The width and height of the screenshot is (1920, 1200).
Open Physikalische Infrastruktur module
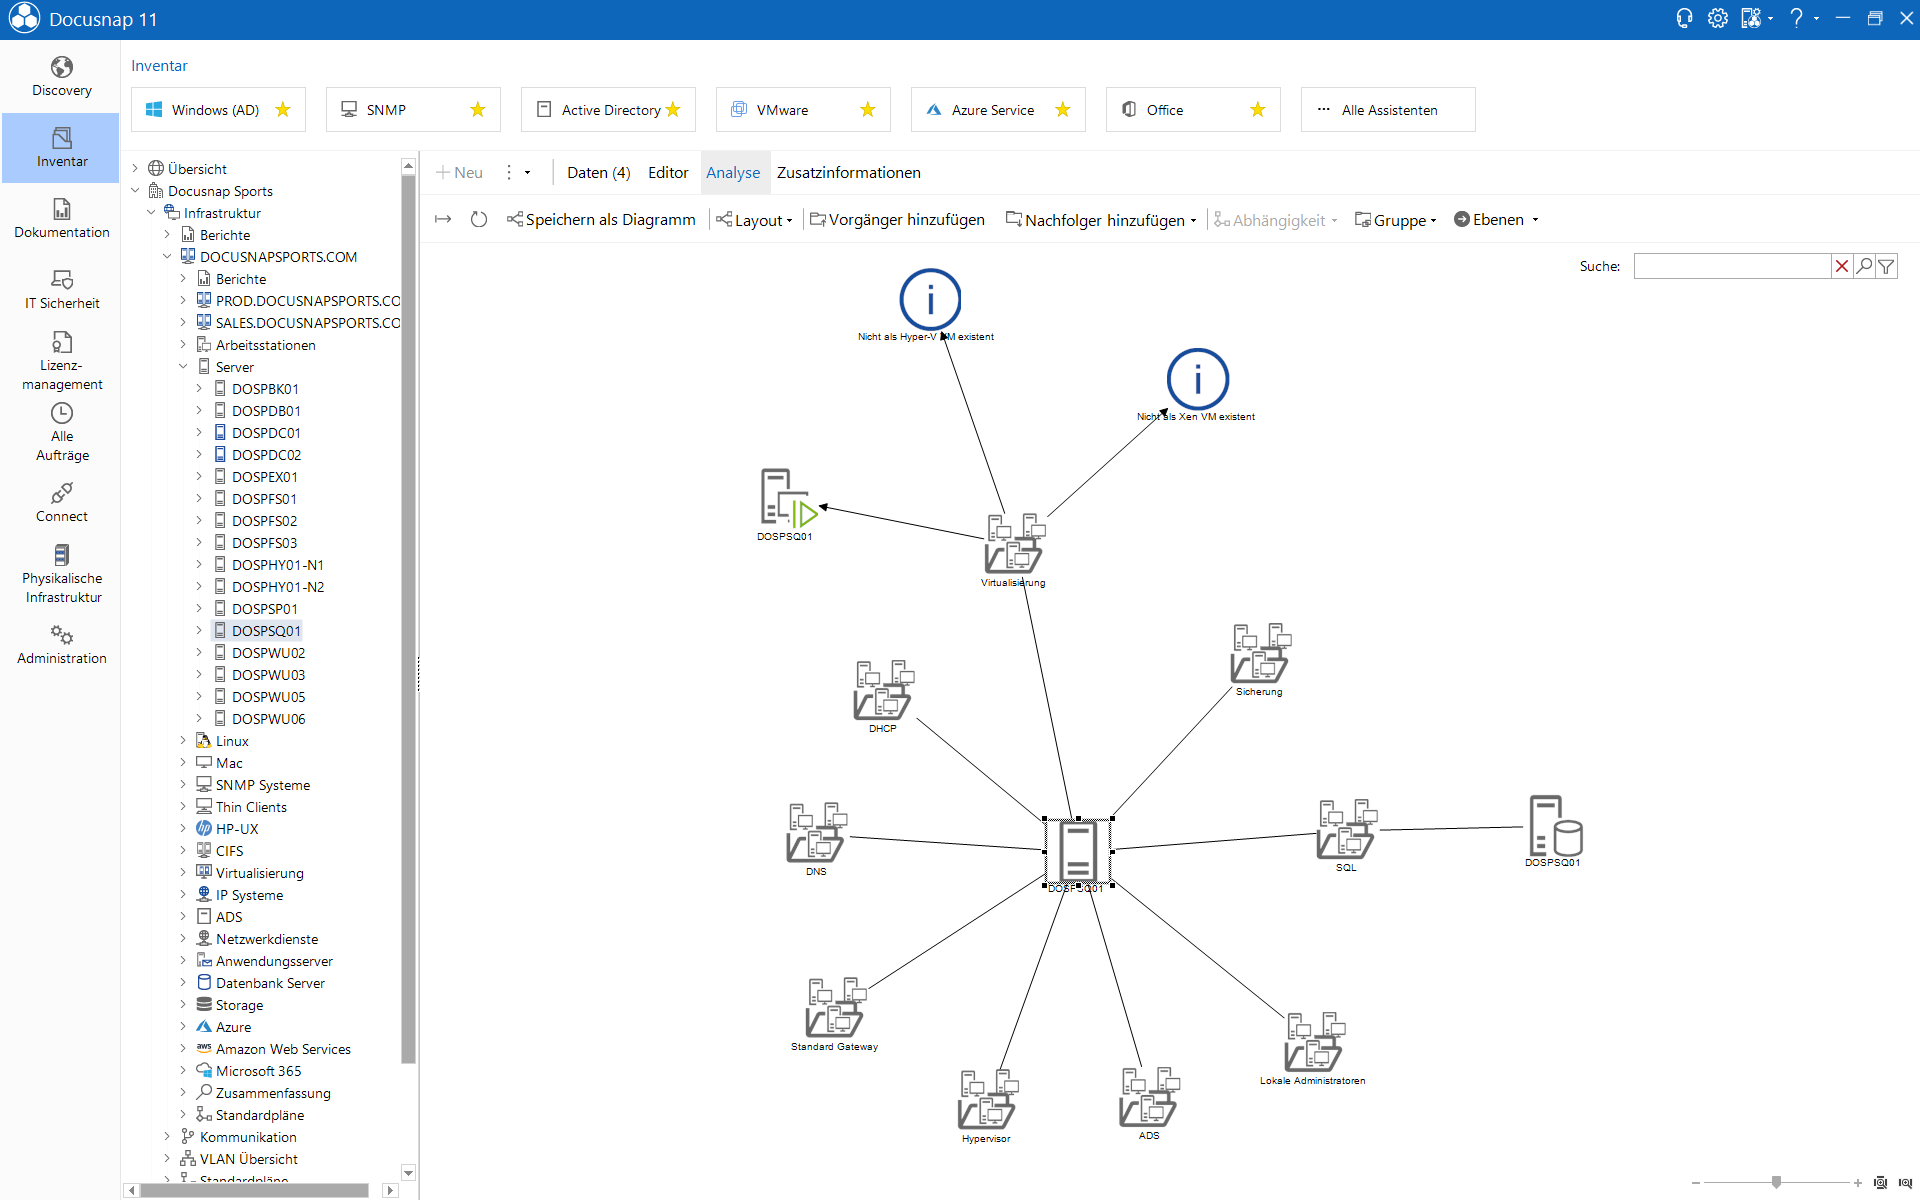(61, 574)
